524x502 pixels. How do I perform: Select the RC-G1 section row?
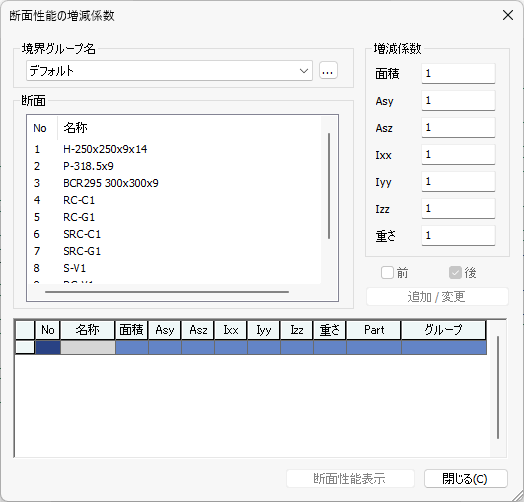(79, 217)
